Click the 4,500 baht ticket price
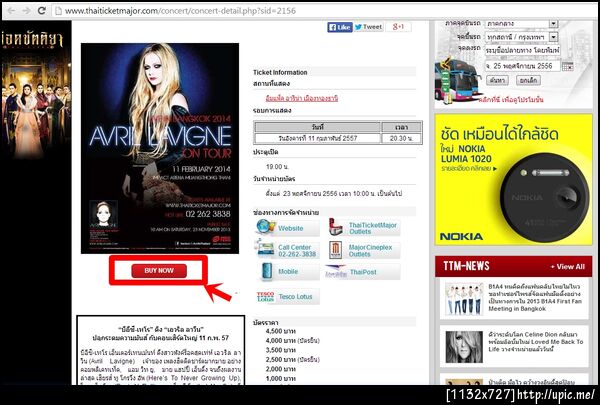Viewport: 600px width, 405px height. pyautogui.click(x=280, y=331)
